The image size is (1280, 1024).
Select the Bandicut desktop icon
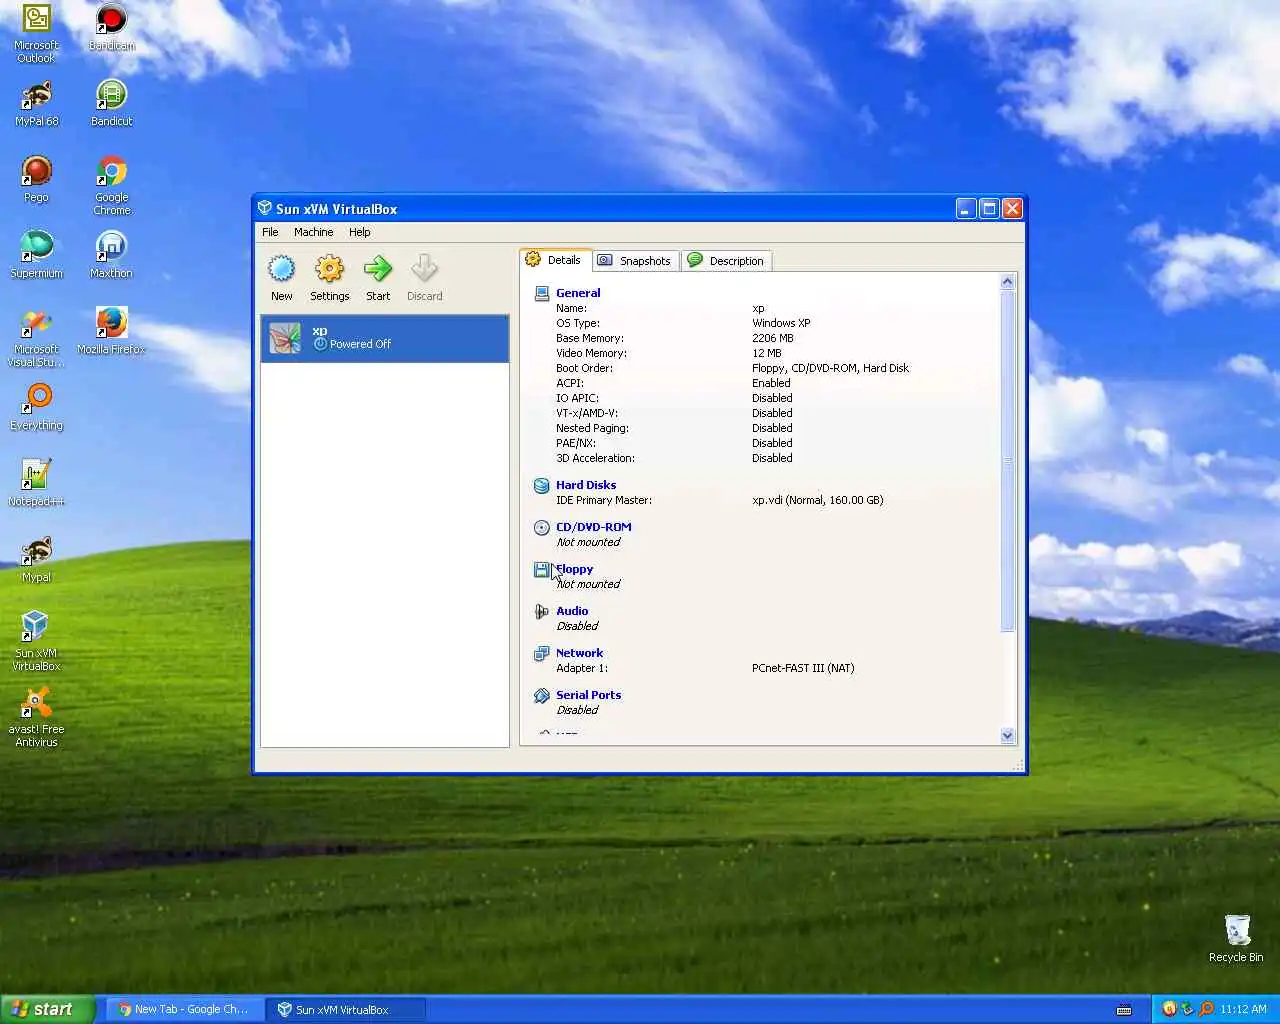pyautogui.click(x=112, y=103)
